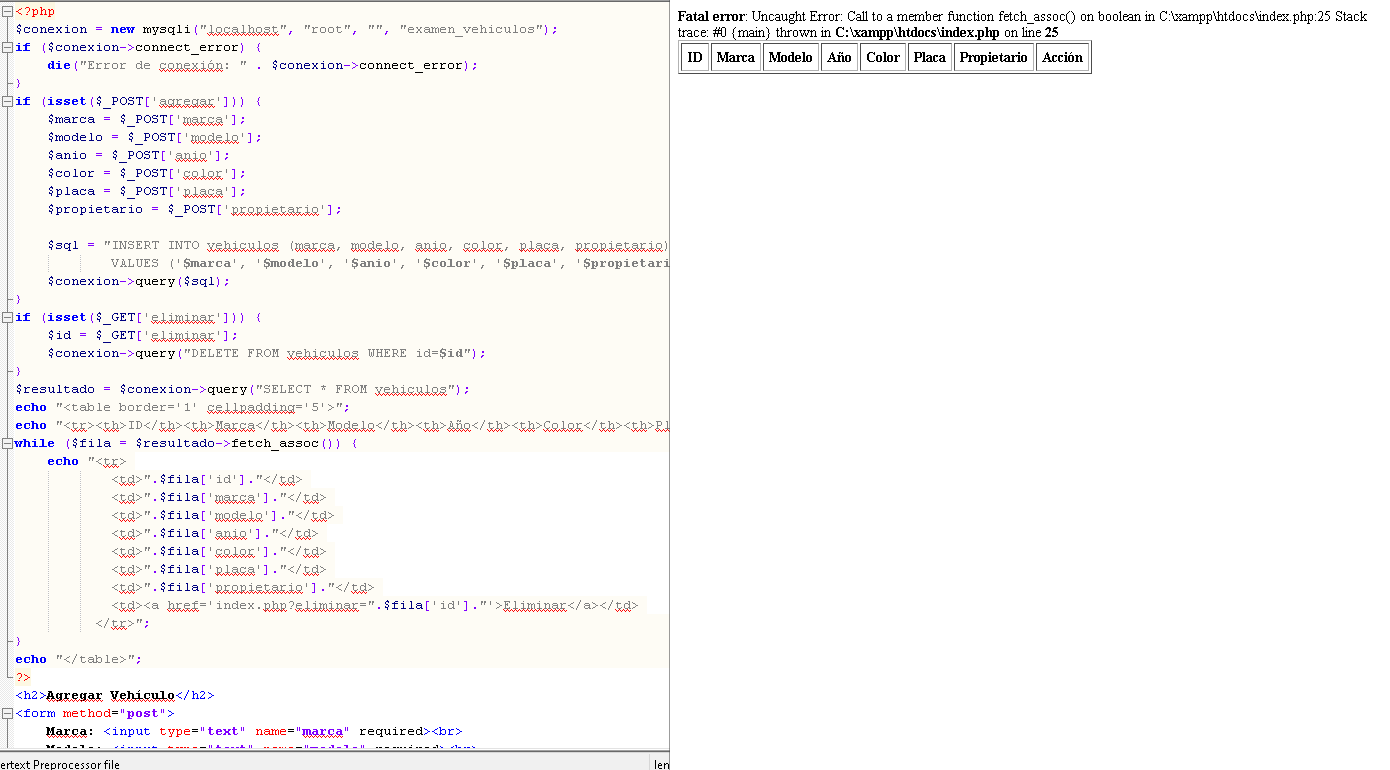Collapse the <?php block fold marker
1390x770 pixels.
[x=7, y=12]
